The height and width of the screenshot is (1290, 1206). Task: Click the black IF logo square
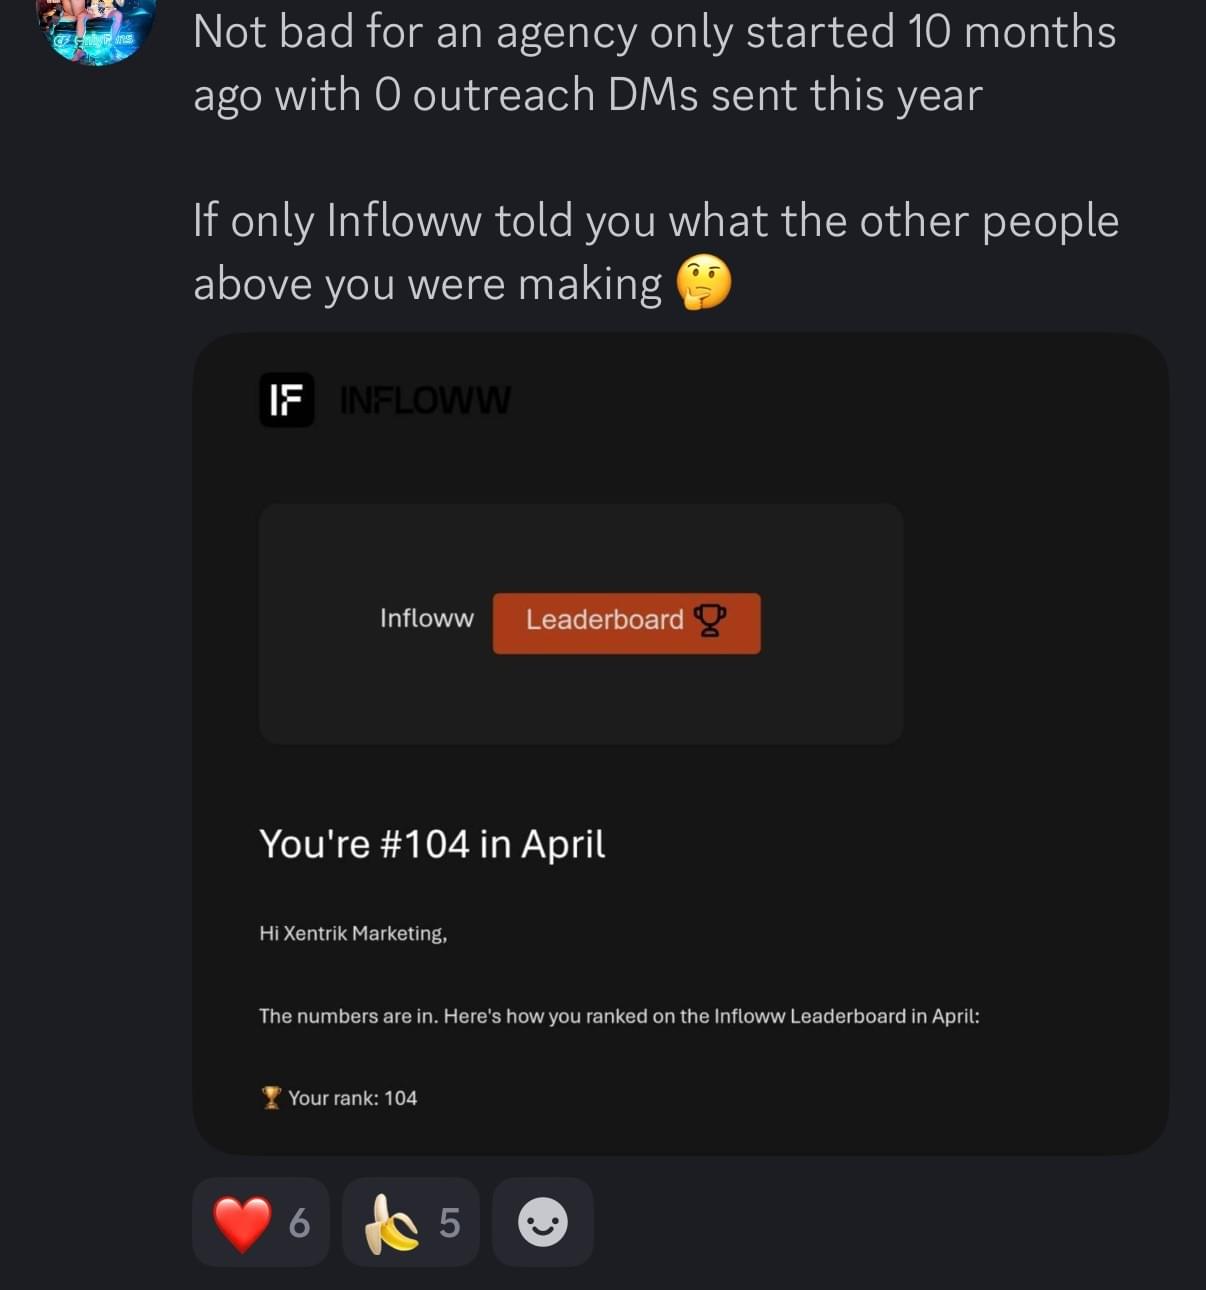287,400
